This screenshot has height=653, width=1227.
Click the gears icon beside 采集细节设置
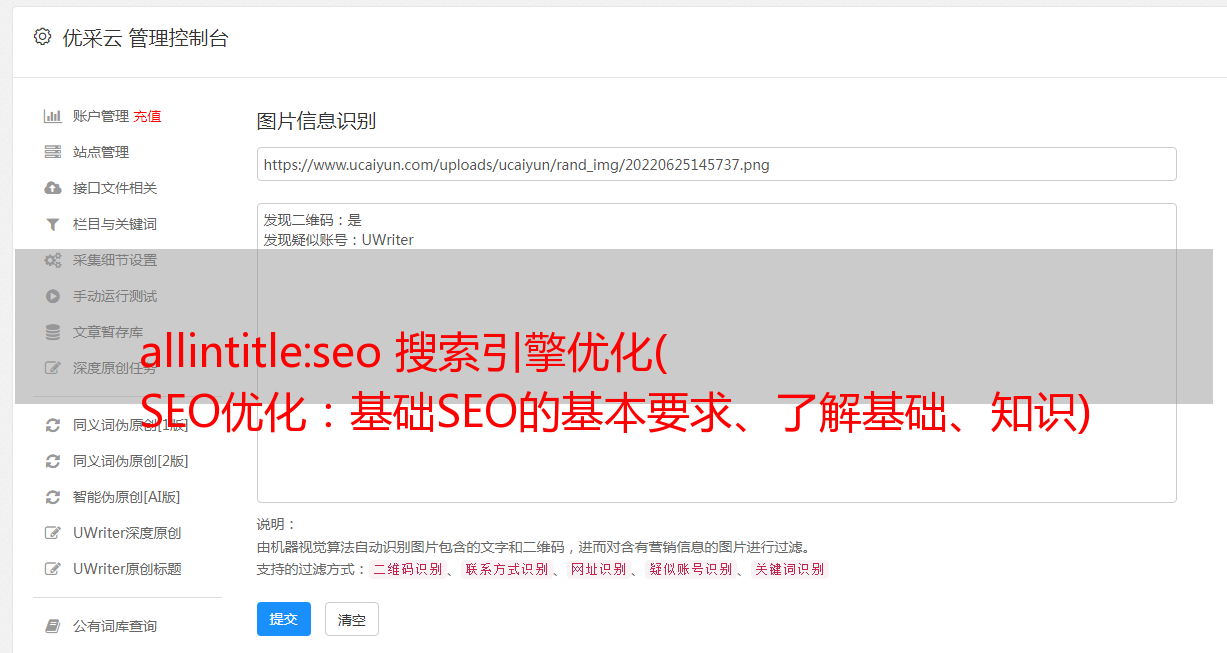pyautogui.click(x=53, y=260)
